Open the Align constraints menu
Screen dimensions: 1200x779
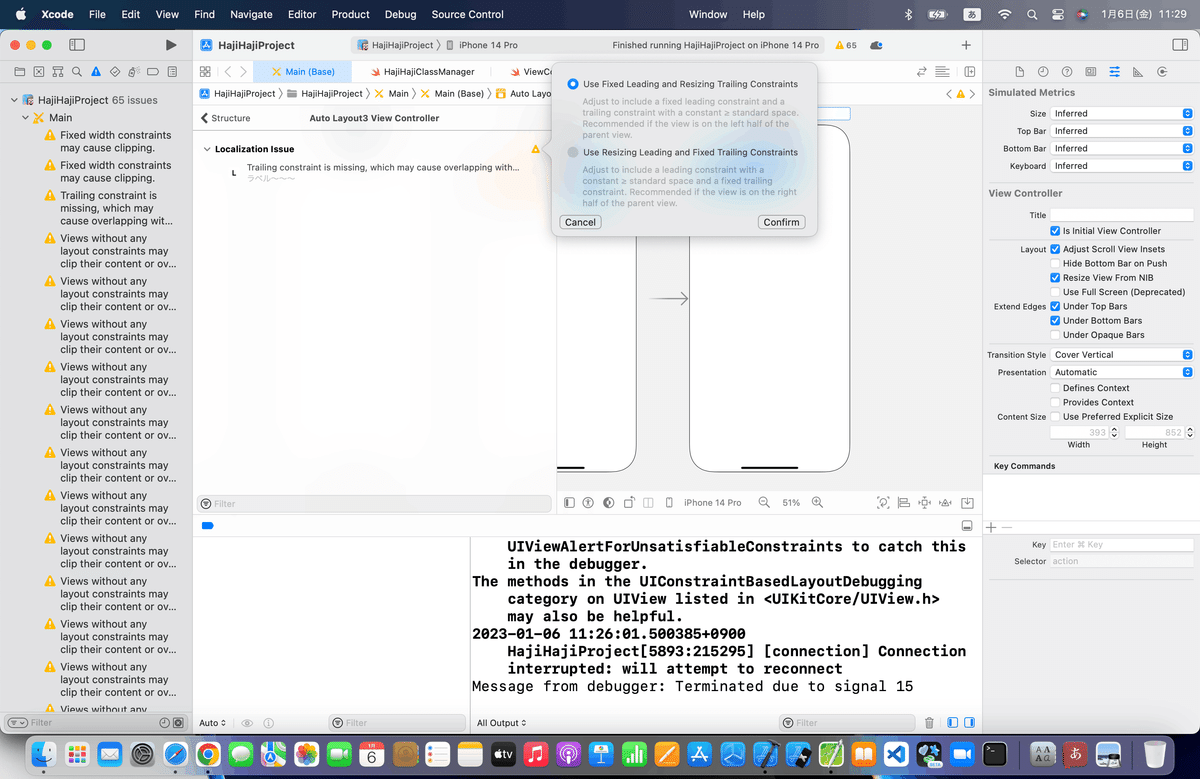point(904,503)
